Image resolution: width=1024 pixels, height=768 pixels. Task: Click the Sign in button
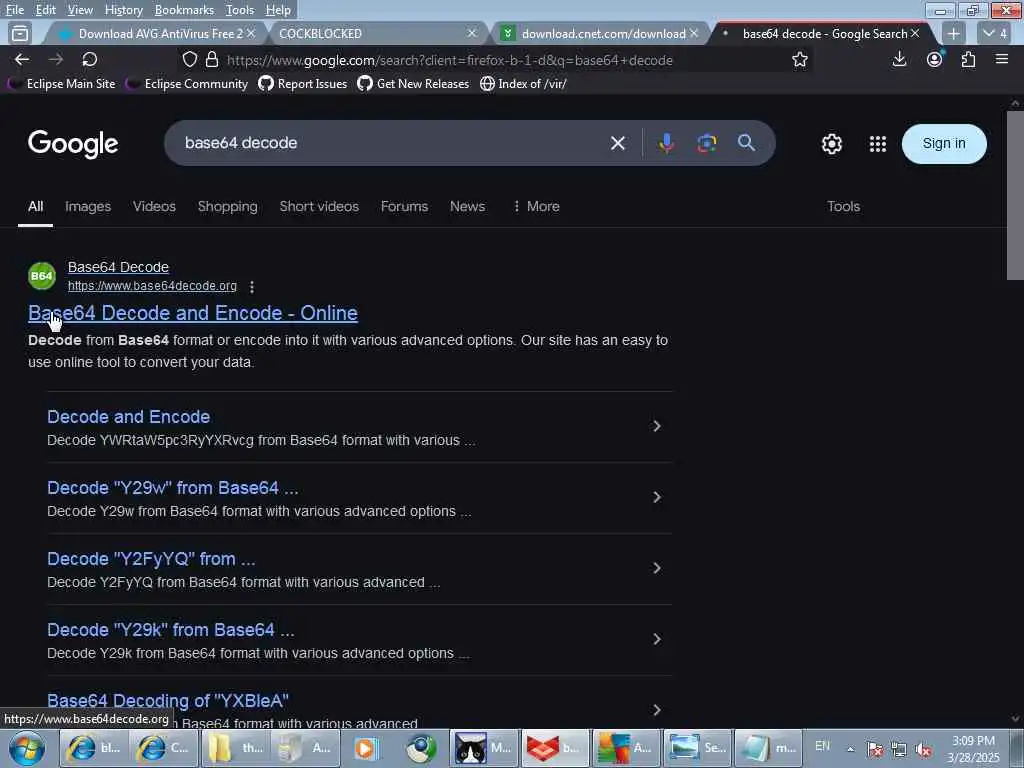click(x=944, y=144)
